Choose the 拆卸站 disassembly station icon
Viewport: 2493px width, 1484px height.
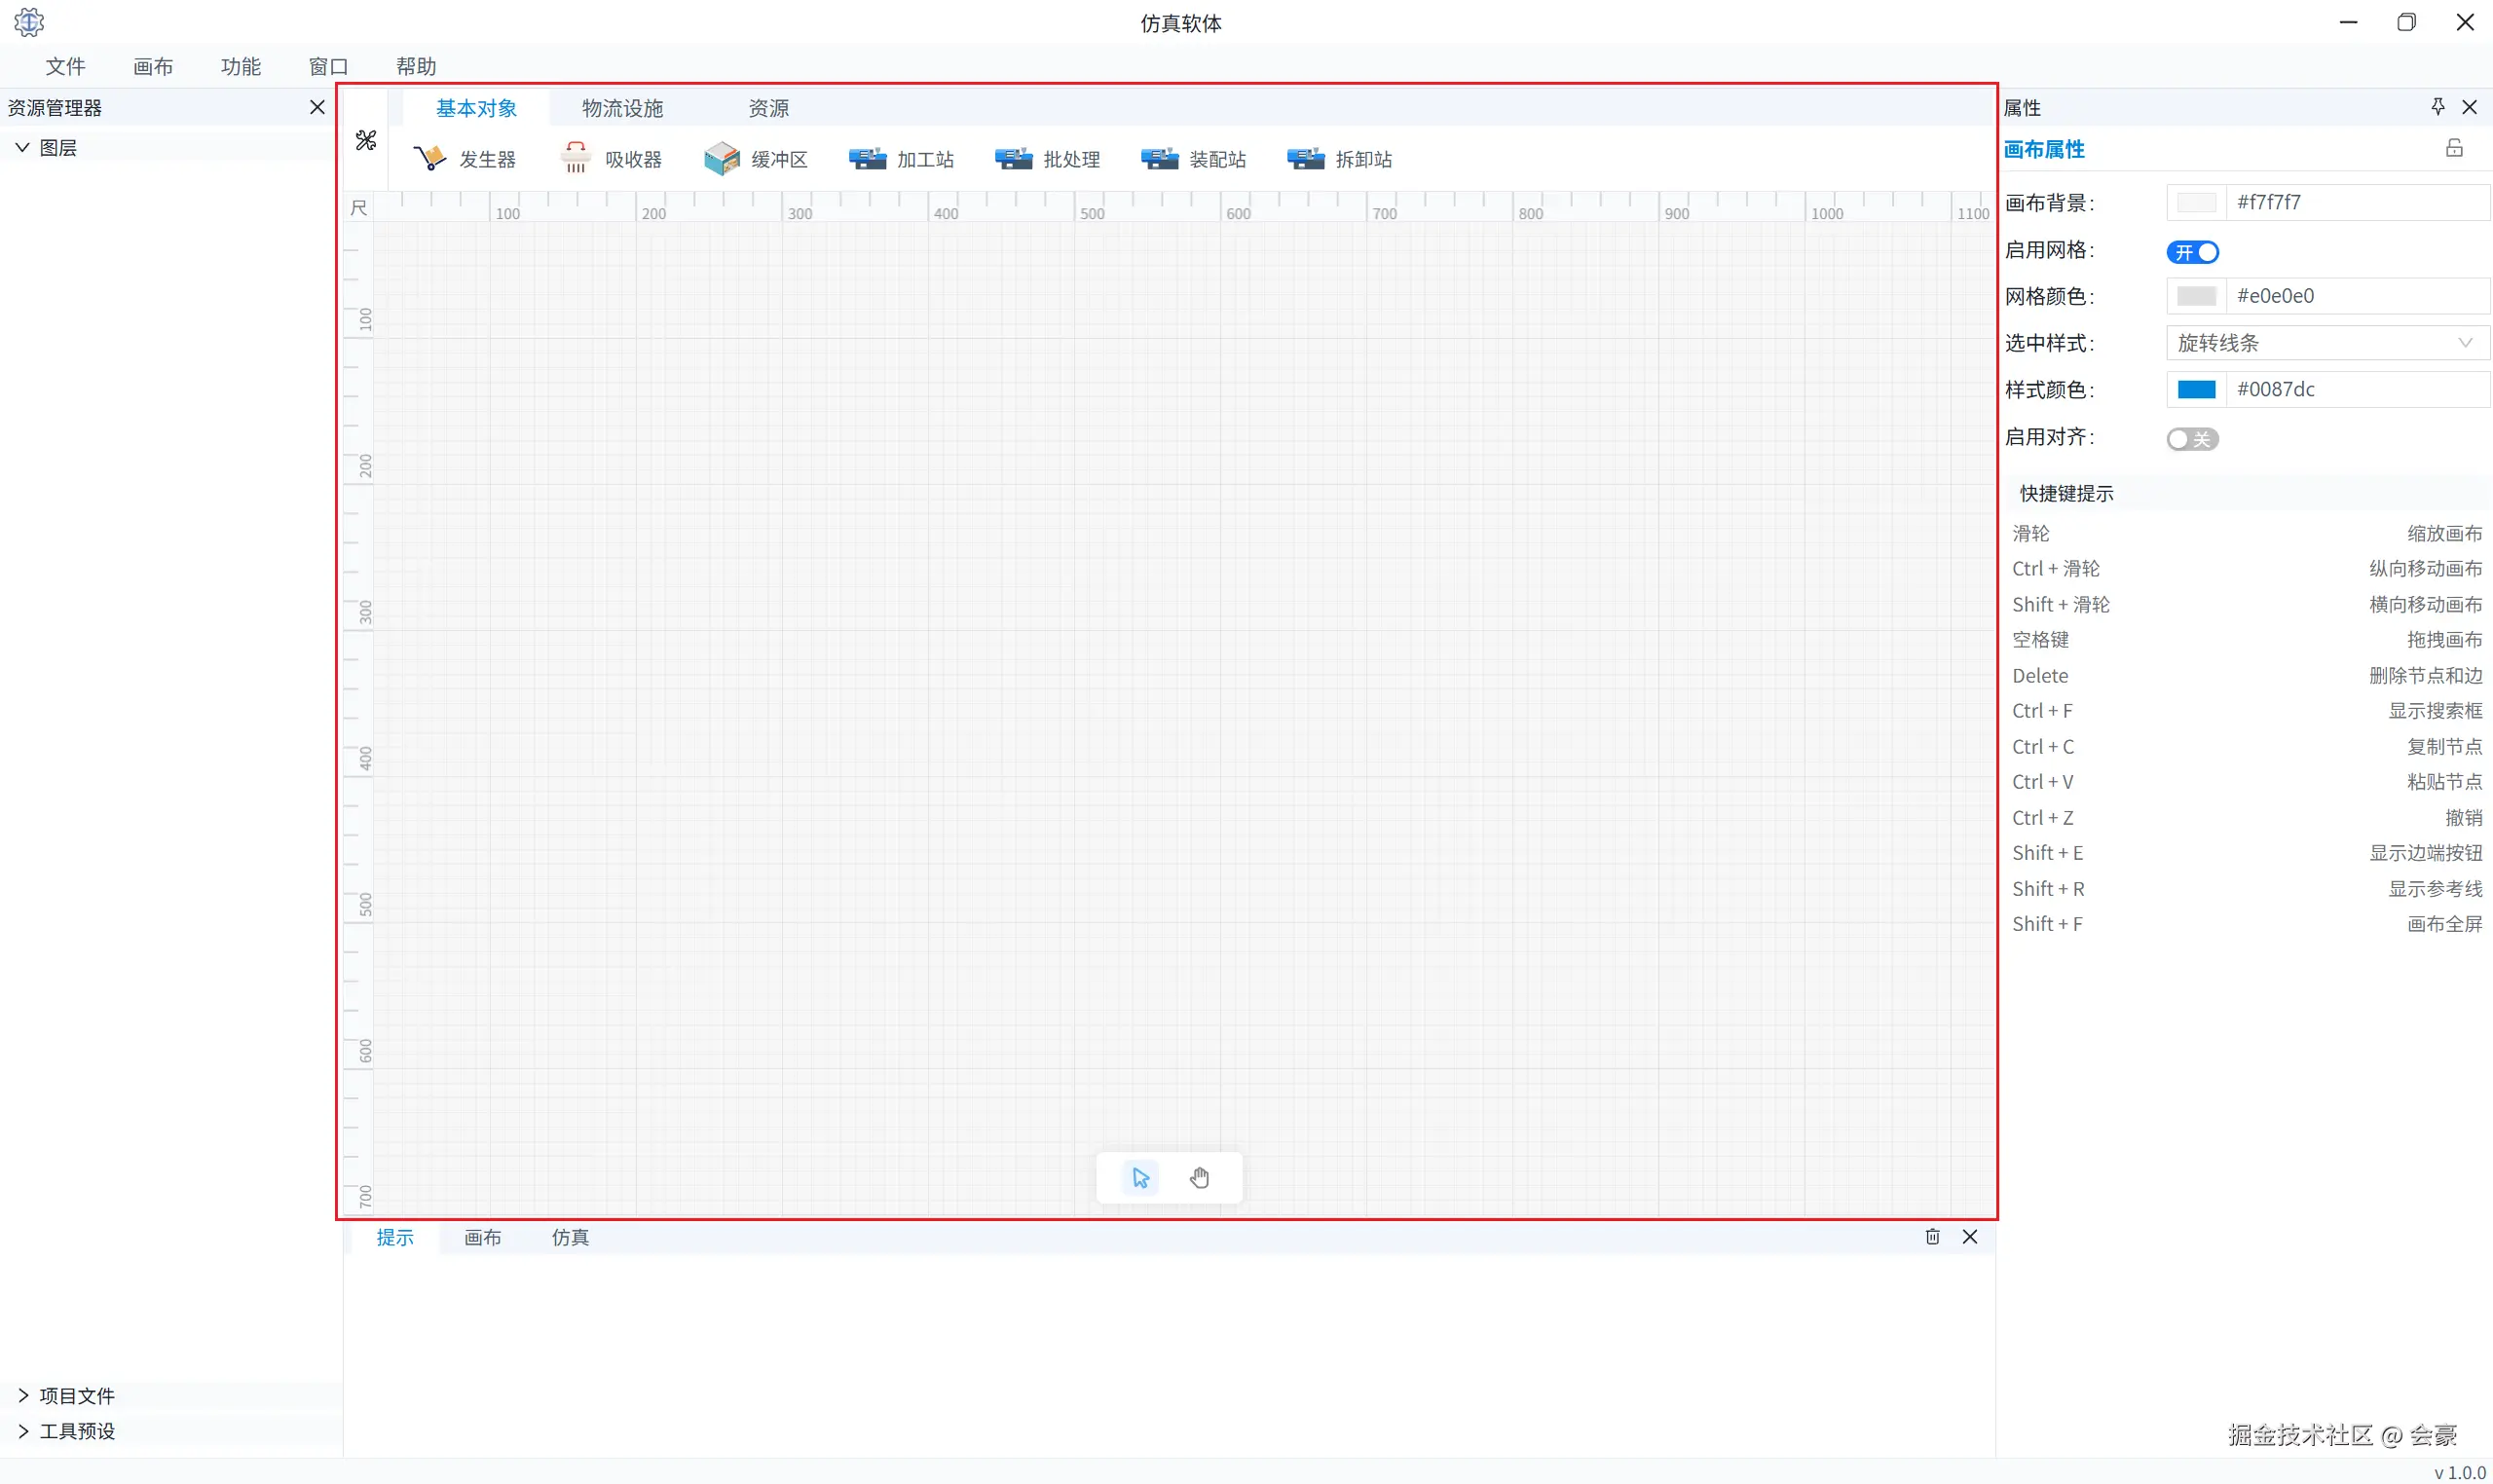1305,158
